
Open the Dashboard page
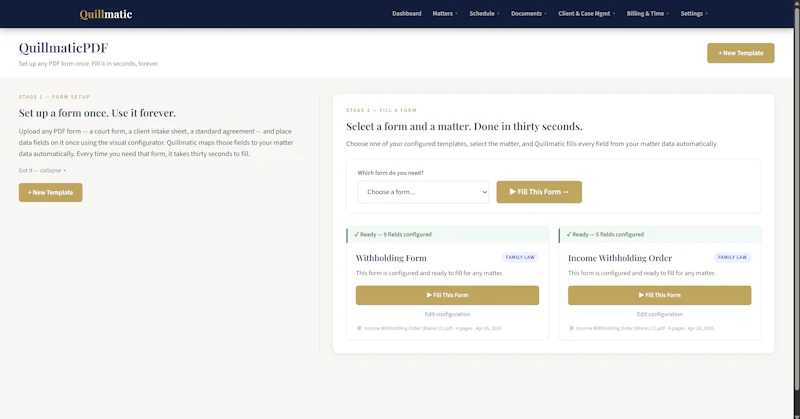(407, 14)
